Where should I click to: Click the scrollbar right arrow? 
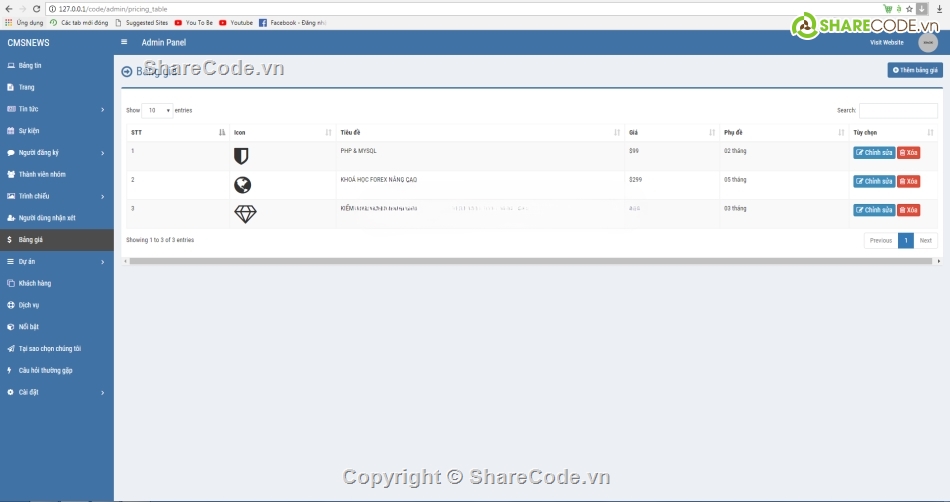point(938,261)
